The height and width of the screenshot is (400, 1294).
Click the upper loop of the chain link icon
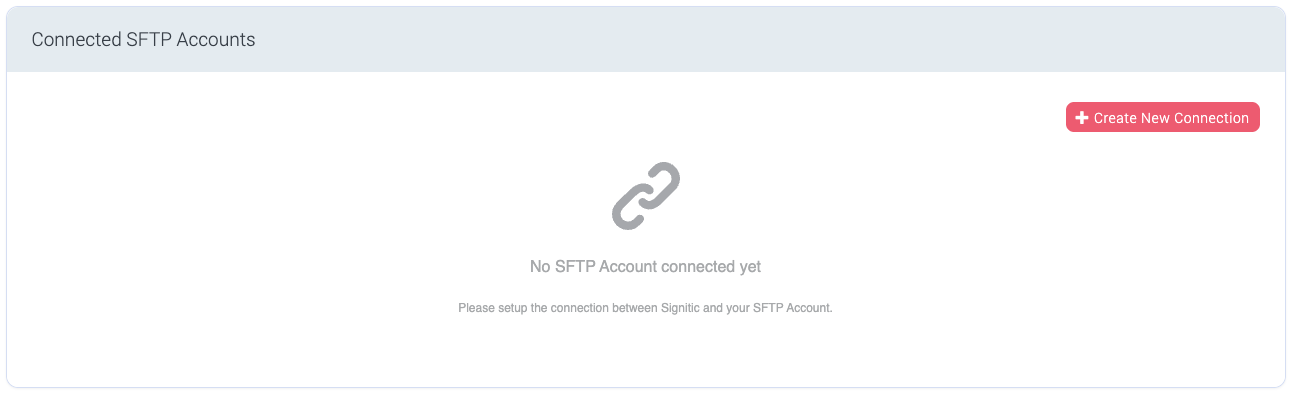coord(661,180)
